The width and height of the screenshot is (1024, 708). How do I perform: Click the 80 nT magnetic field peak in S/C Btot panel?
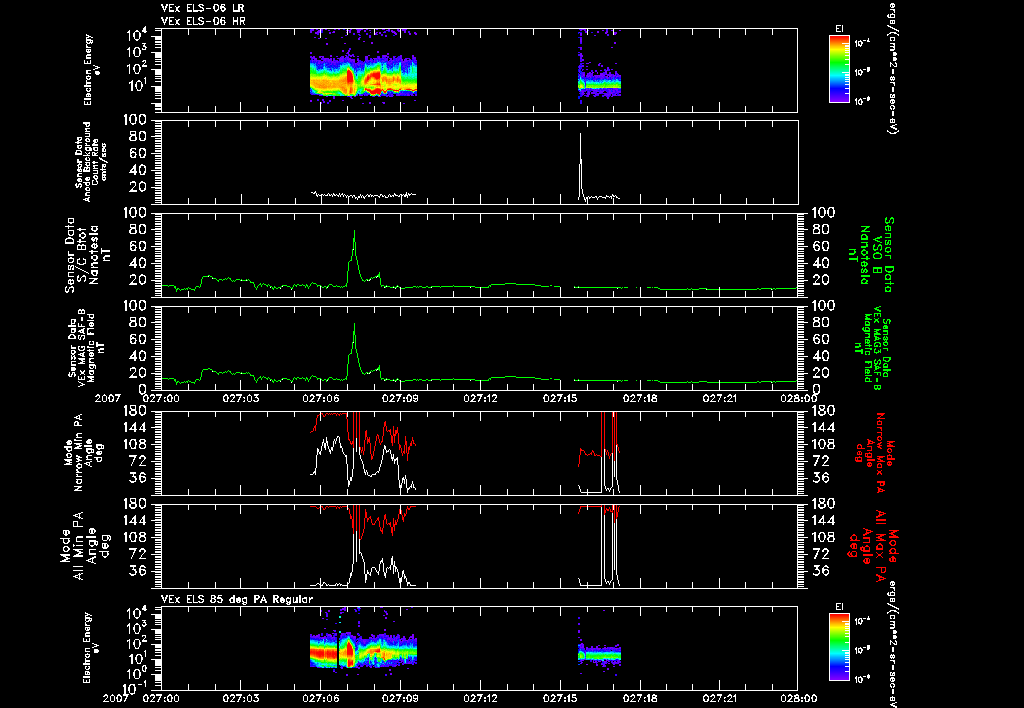point(355,231)
